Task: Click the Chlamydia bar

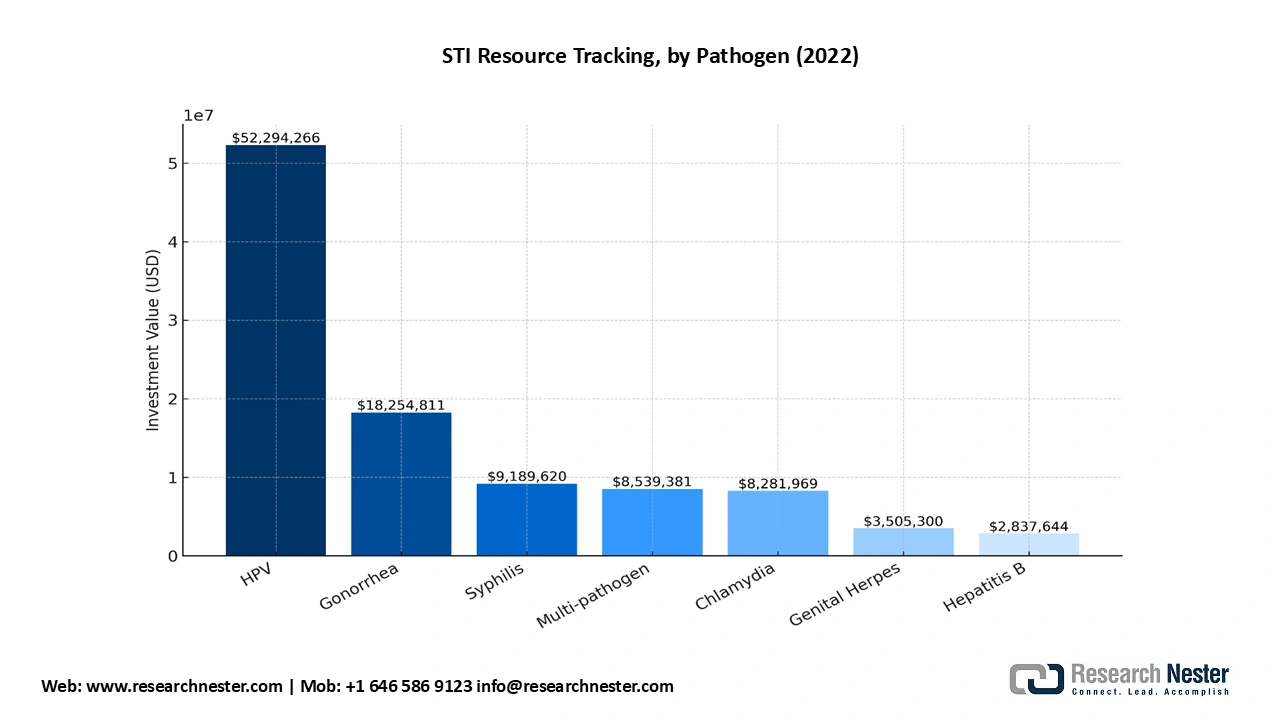Action: tap(777, 523)
